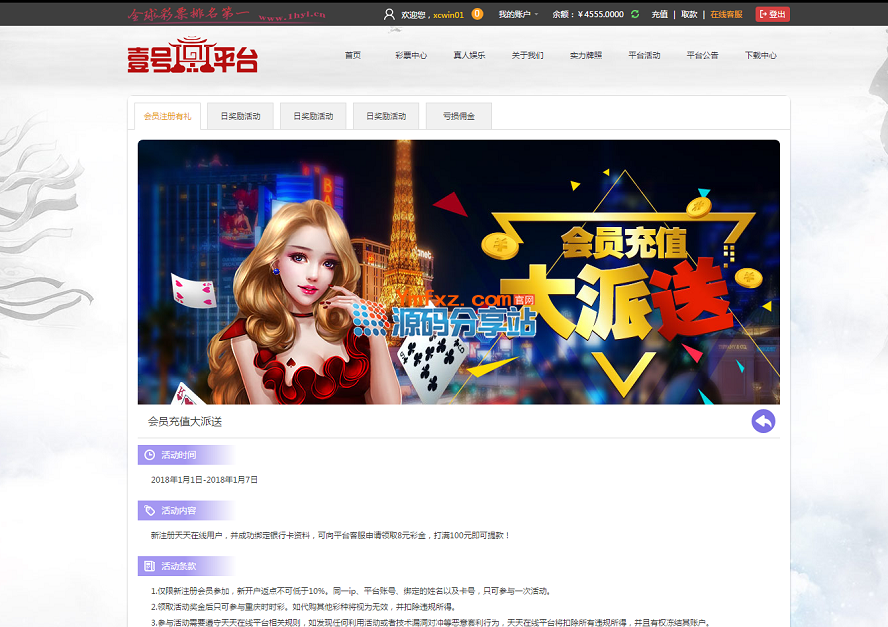Screen dimensions: 888x627
Task: Click the user profile icon beside the welcome text
Action: pos(389,14)
